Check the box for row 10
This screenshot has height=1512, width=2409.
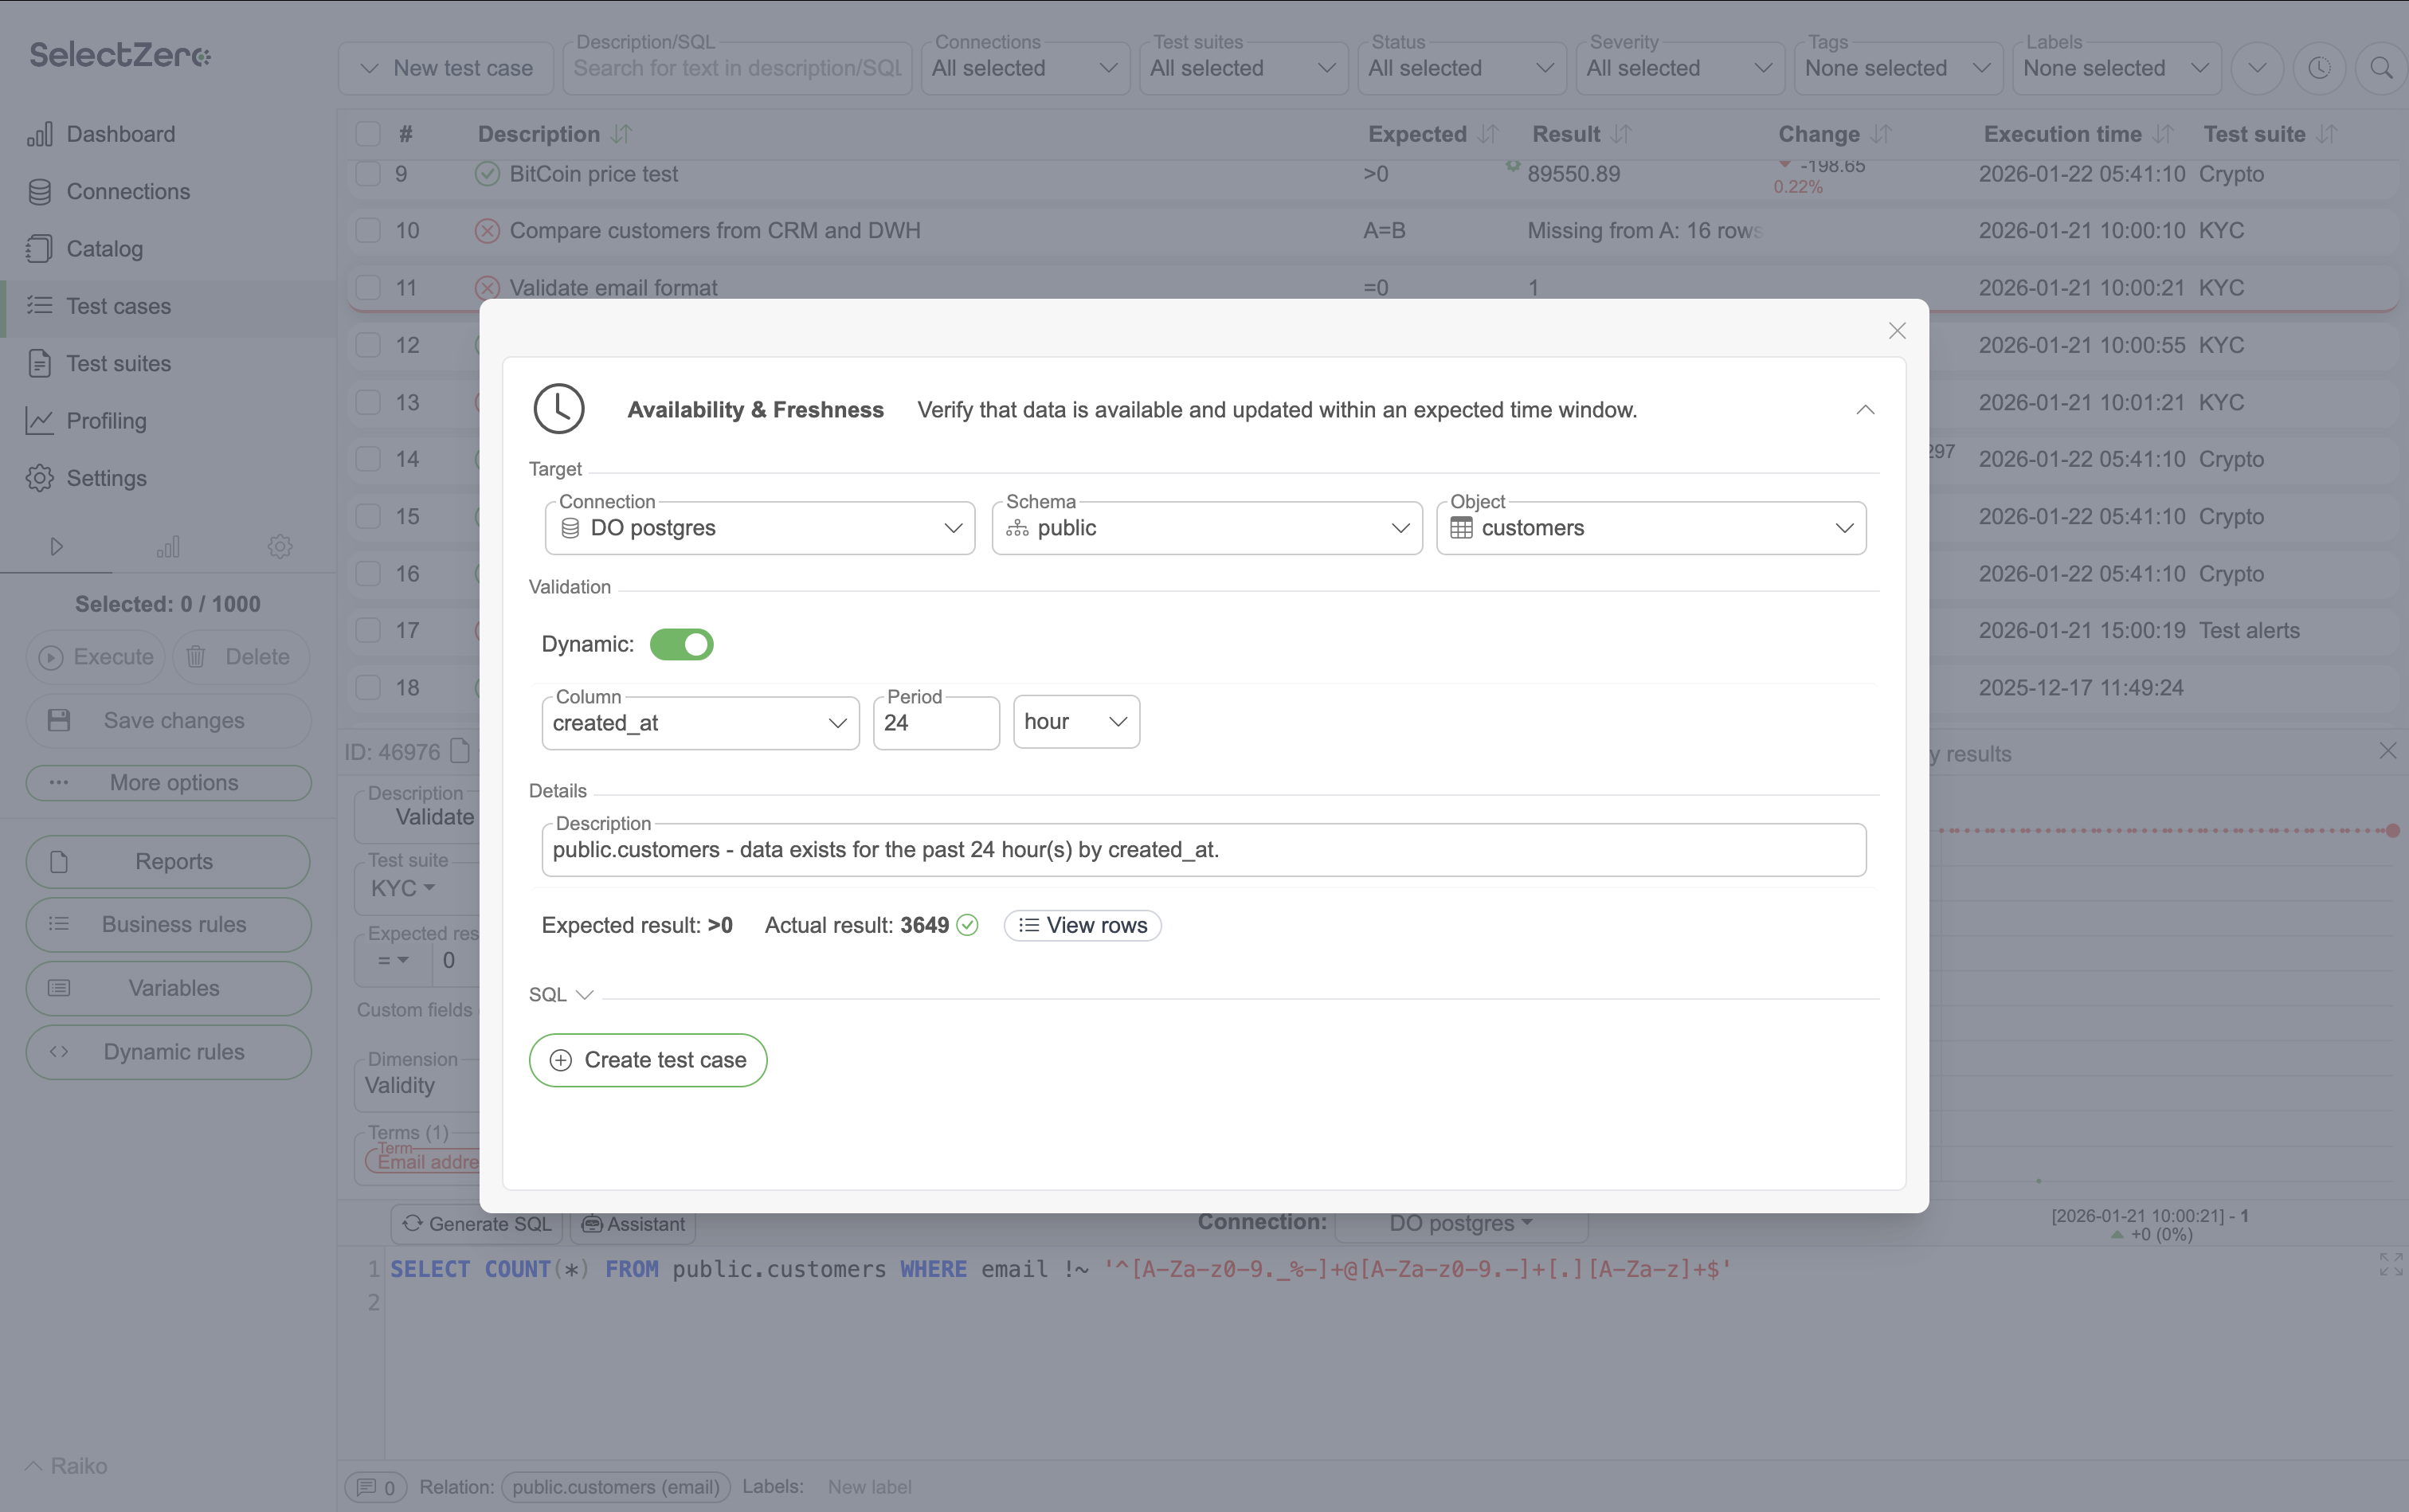(368, 231)
